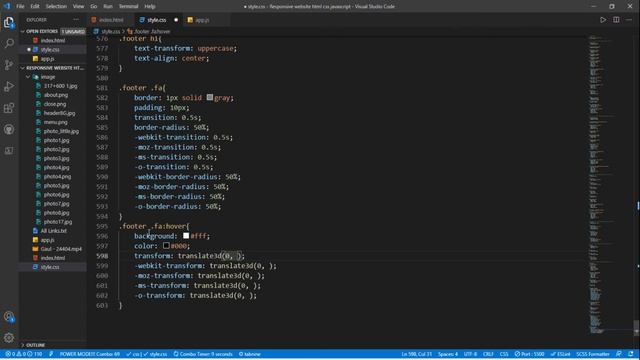The height and width of the screenshot is (360, 640).
Task: Open the Run and Debug view
Action: [9, 86]
